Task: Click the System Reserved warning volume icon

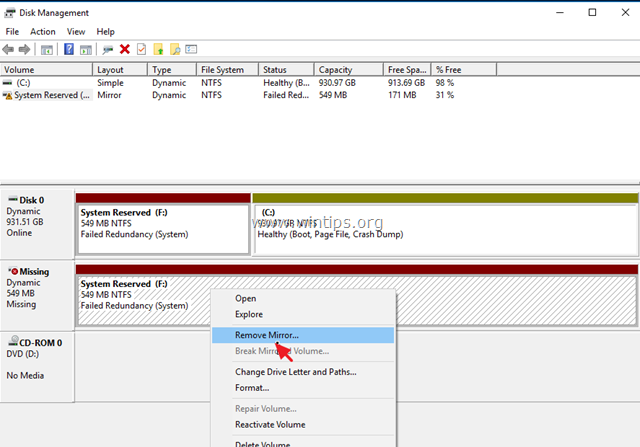Action: (7, 95)
